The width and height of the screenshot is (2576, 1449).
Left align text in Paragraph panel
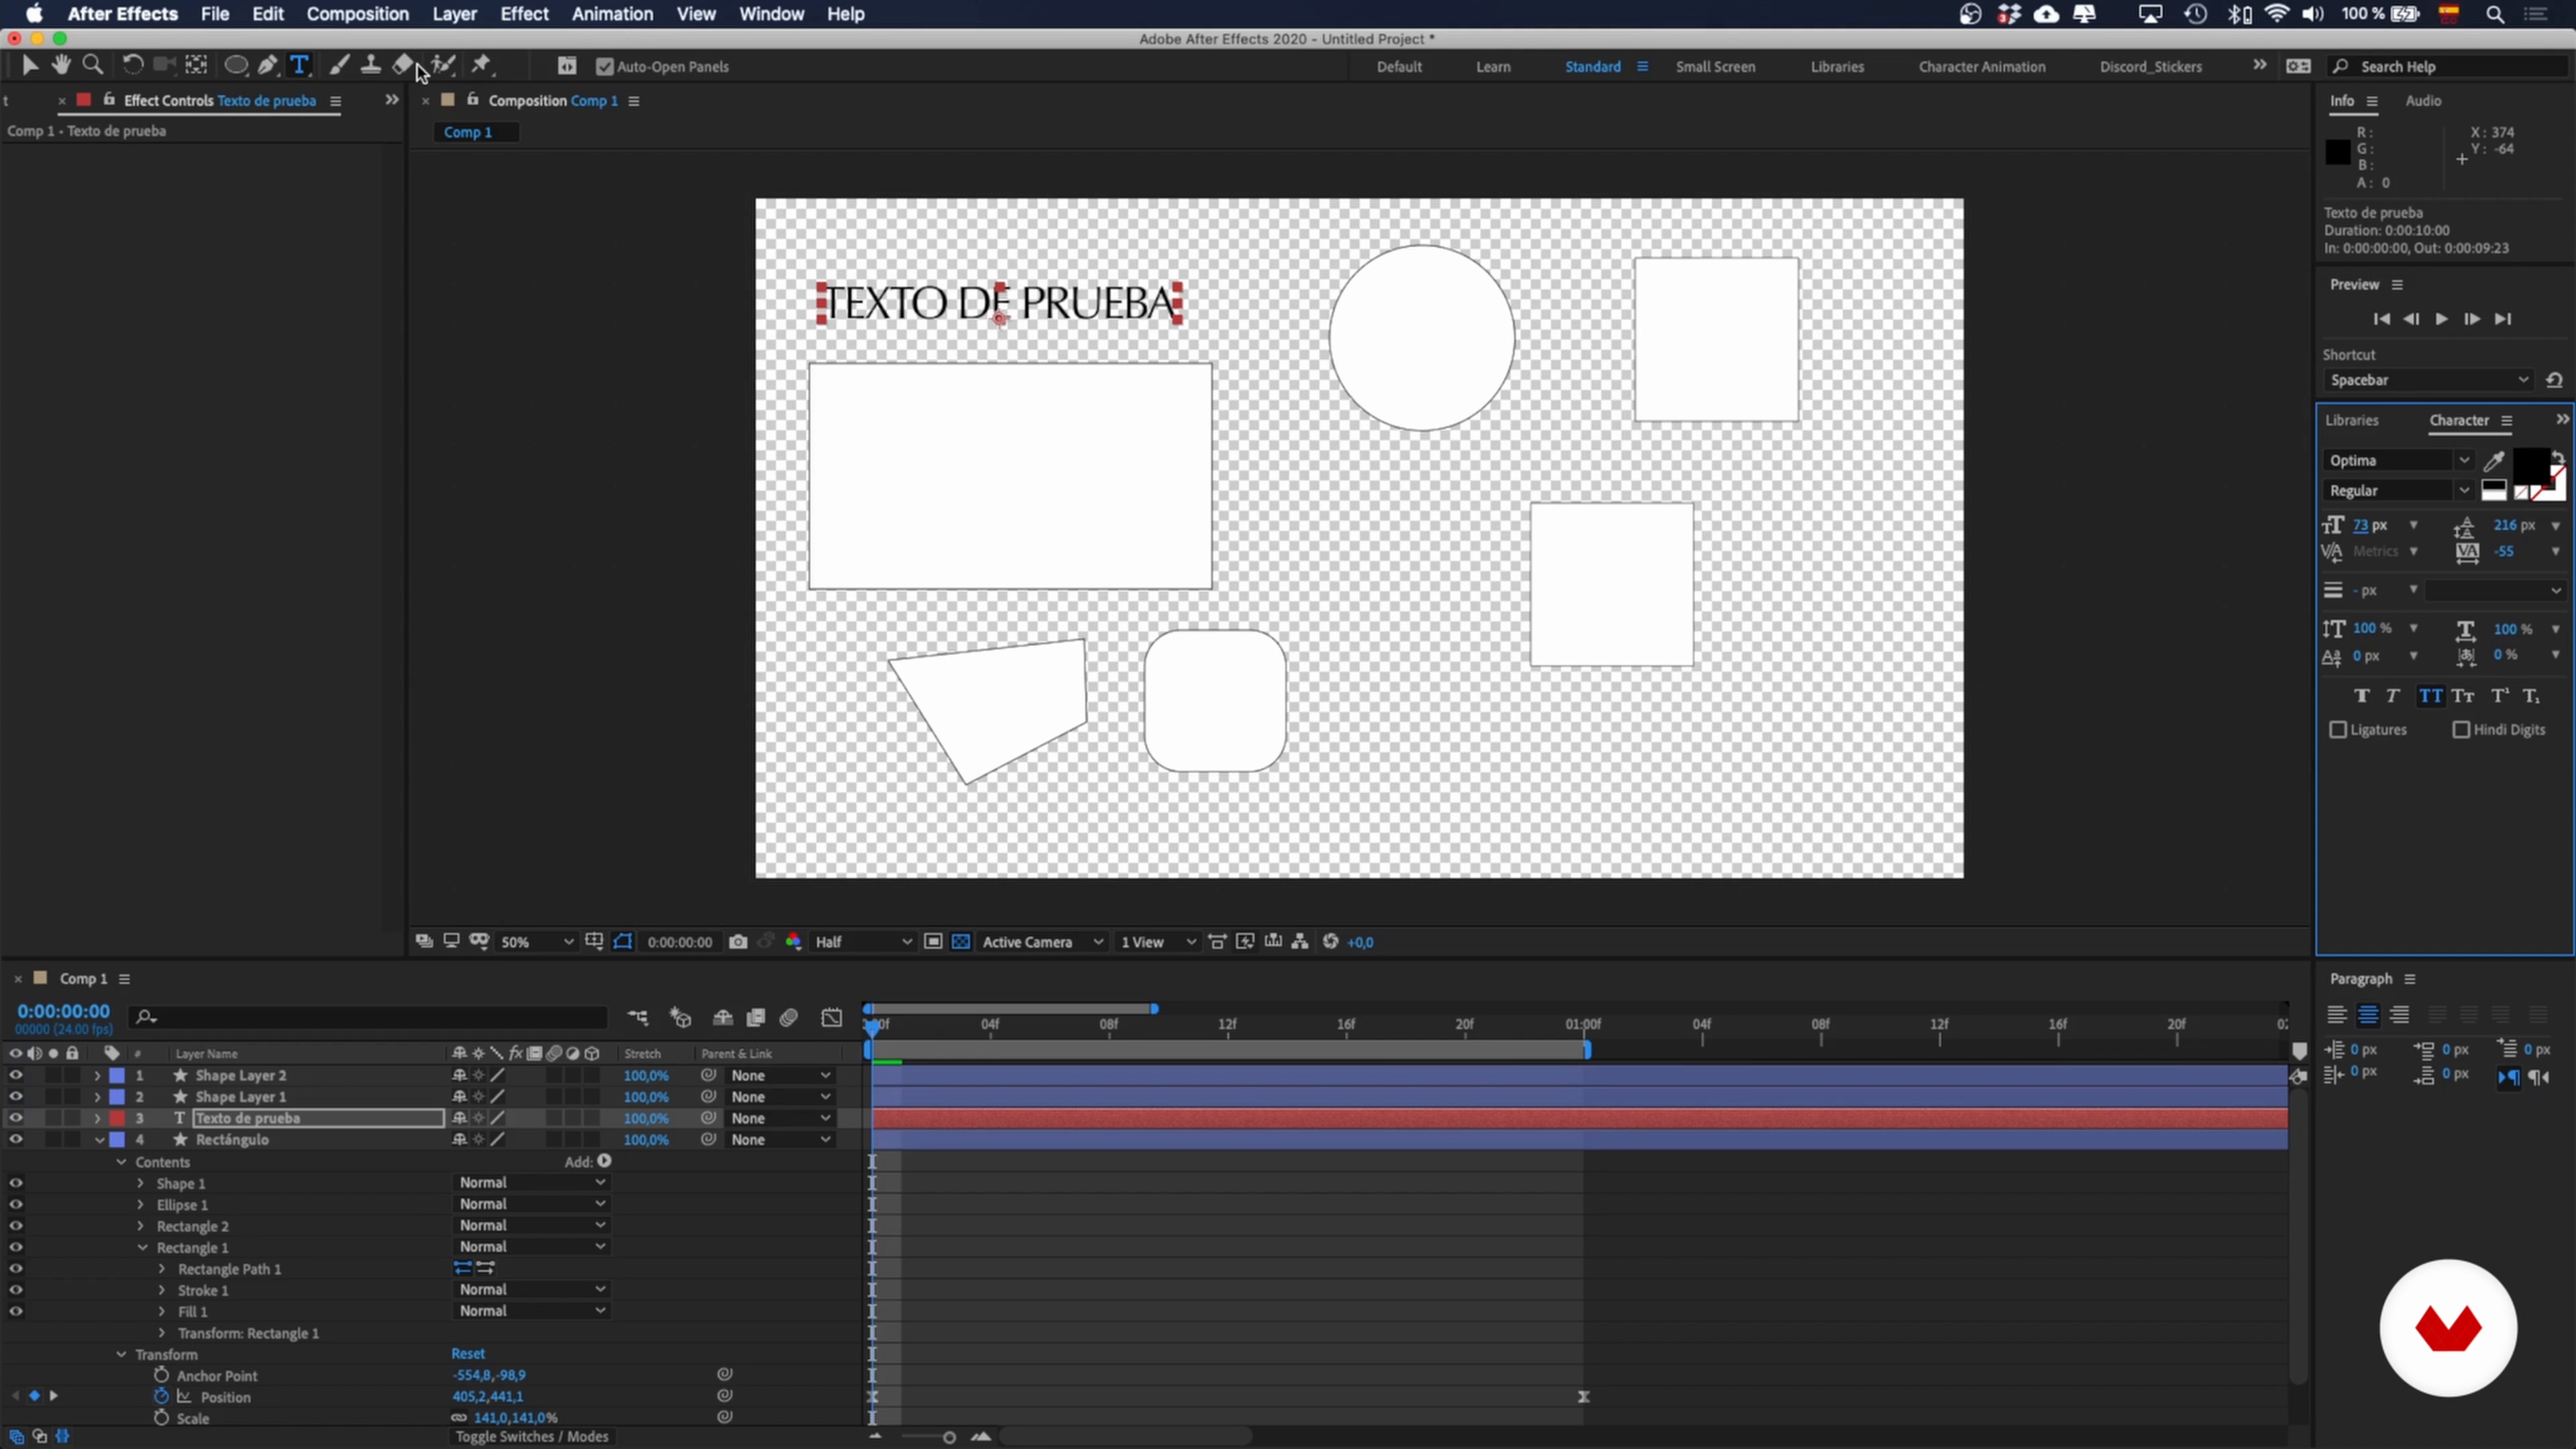coord(2337,1016)
